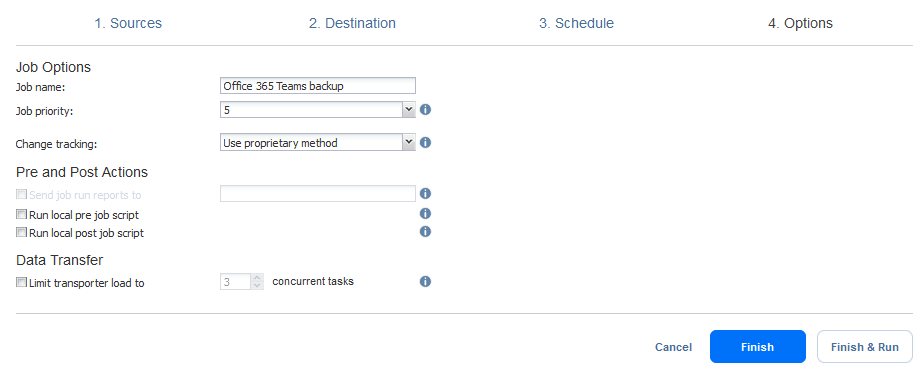
Task: Expand the Change tracking dropdown
Action: (x=409, y=142)
